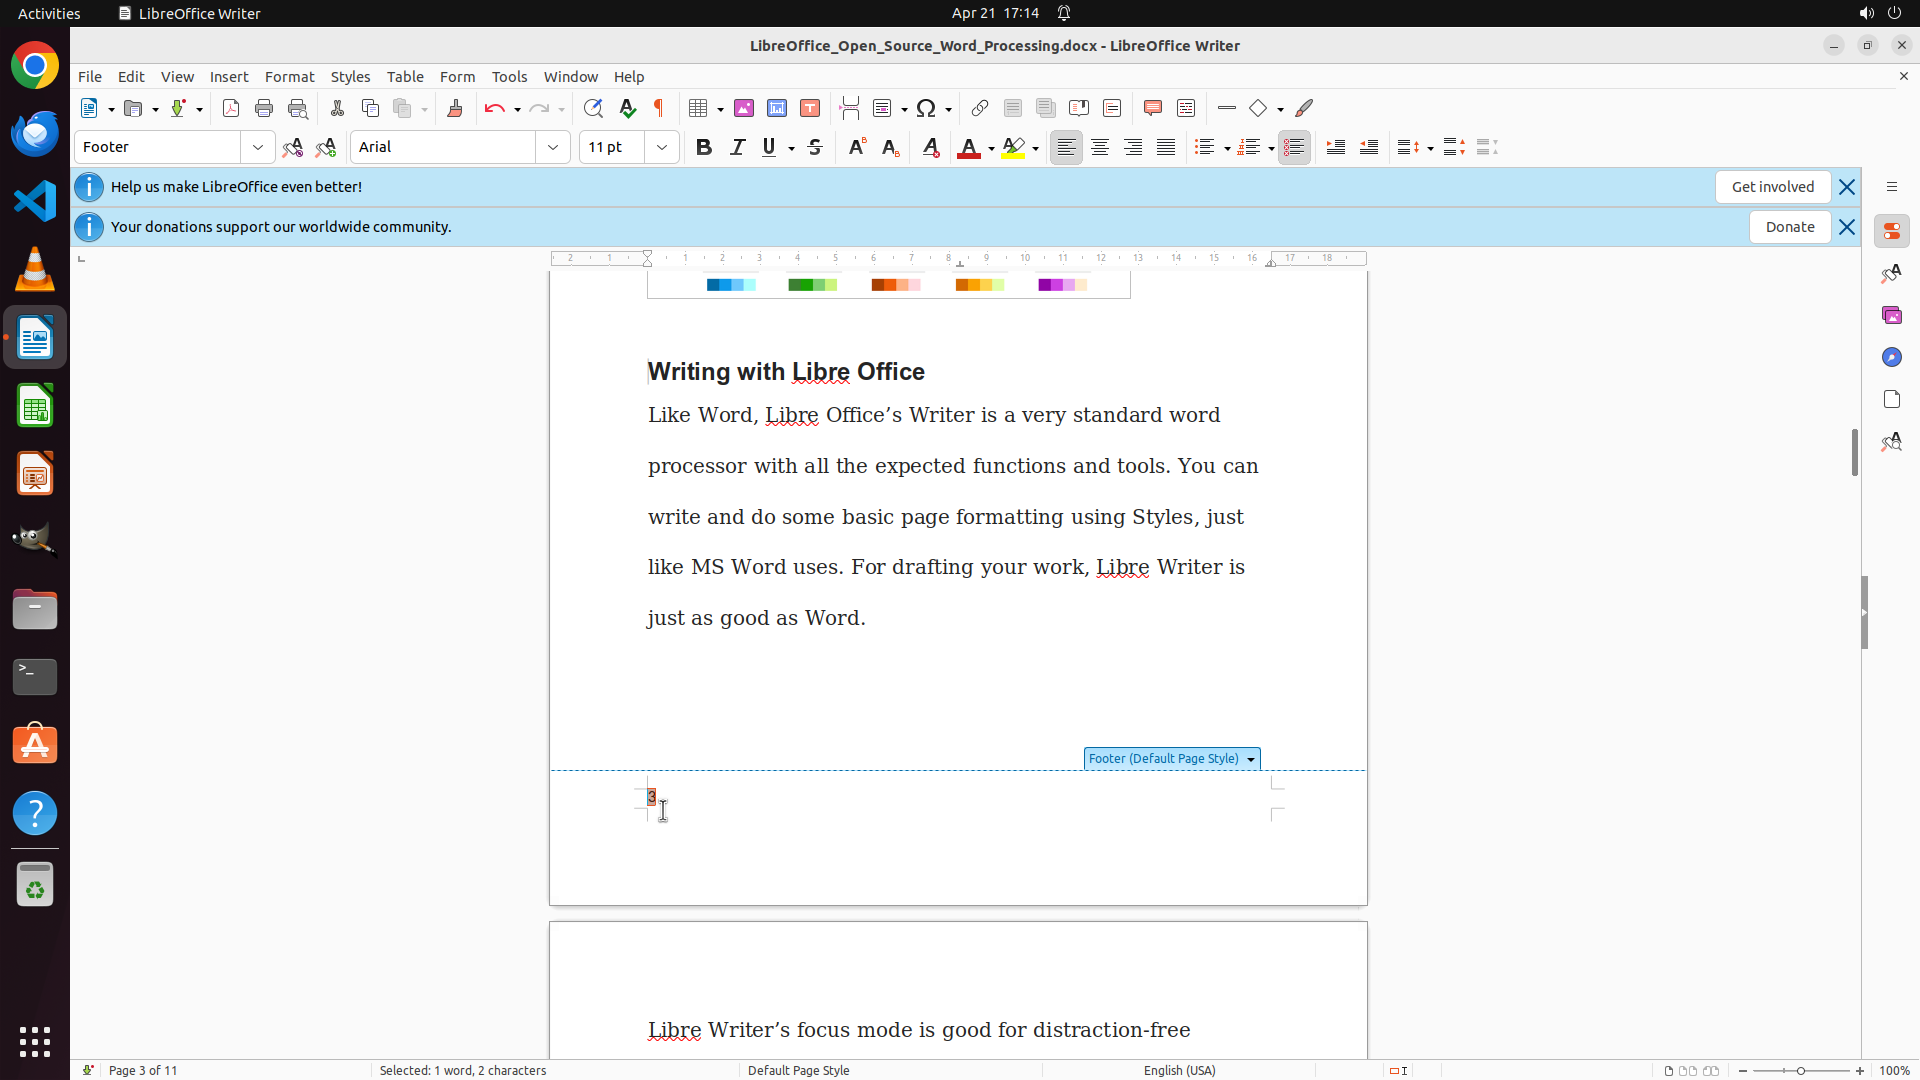Viewport: 1920px width, 1080px height.
Task: Insert a comment from toolbar
Action: (1152, 108)
